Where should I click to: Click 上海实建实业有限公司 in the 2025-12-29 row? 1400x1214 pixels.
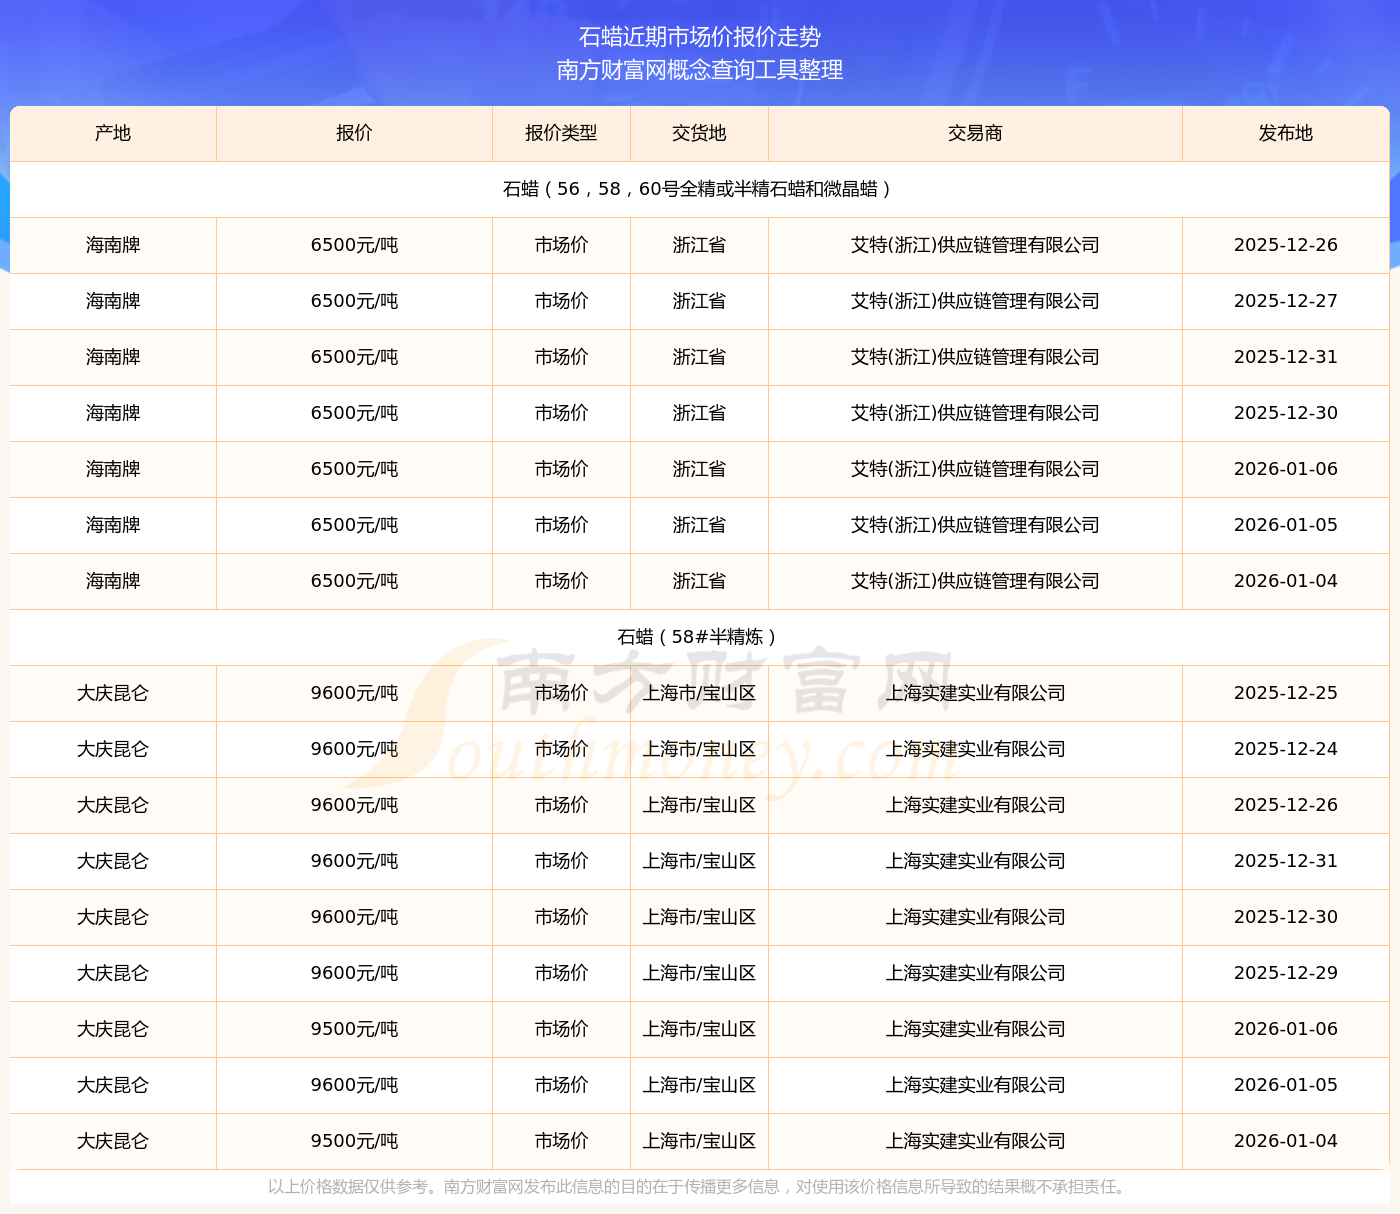click(975, 973)
